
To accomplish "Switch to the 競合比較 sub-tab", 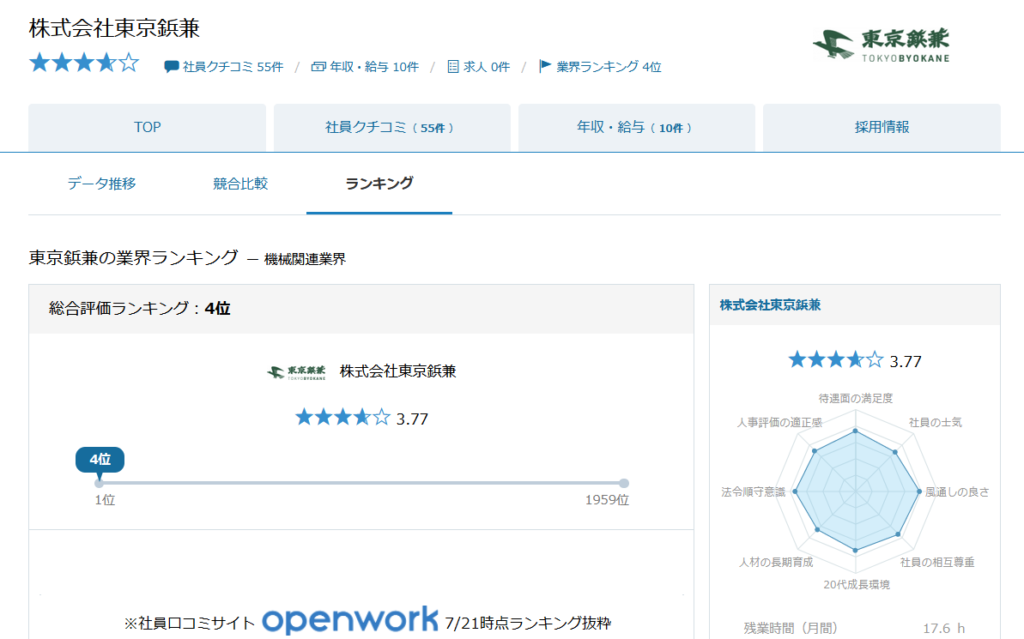I will pos(240,184).
